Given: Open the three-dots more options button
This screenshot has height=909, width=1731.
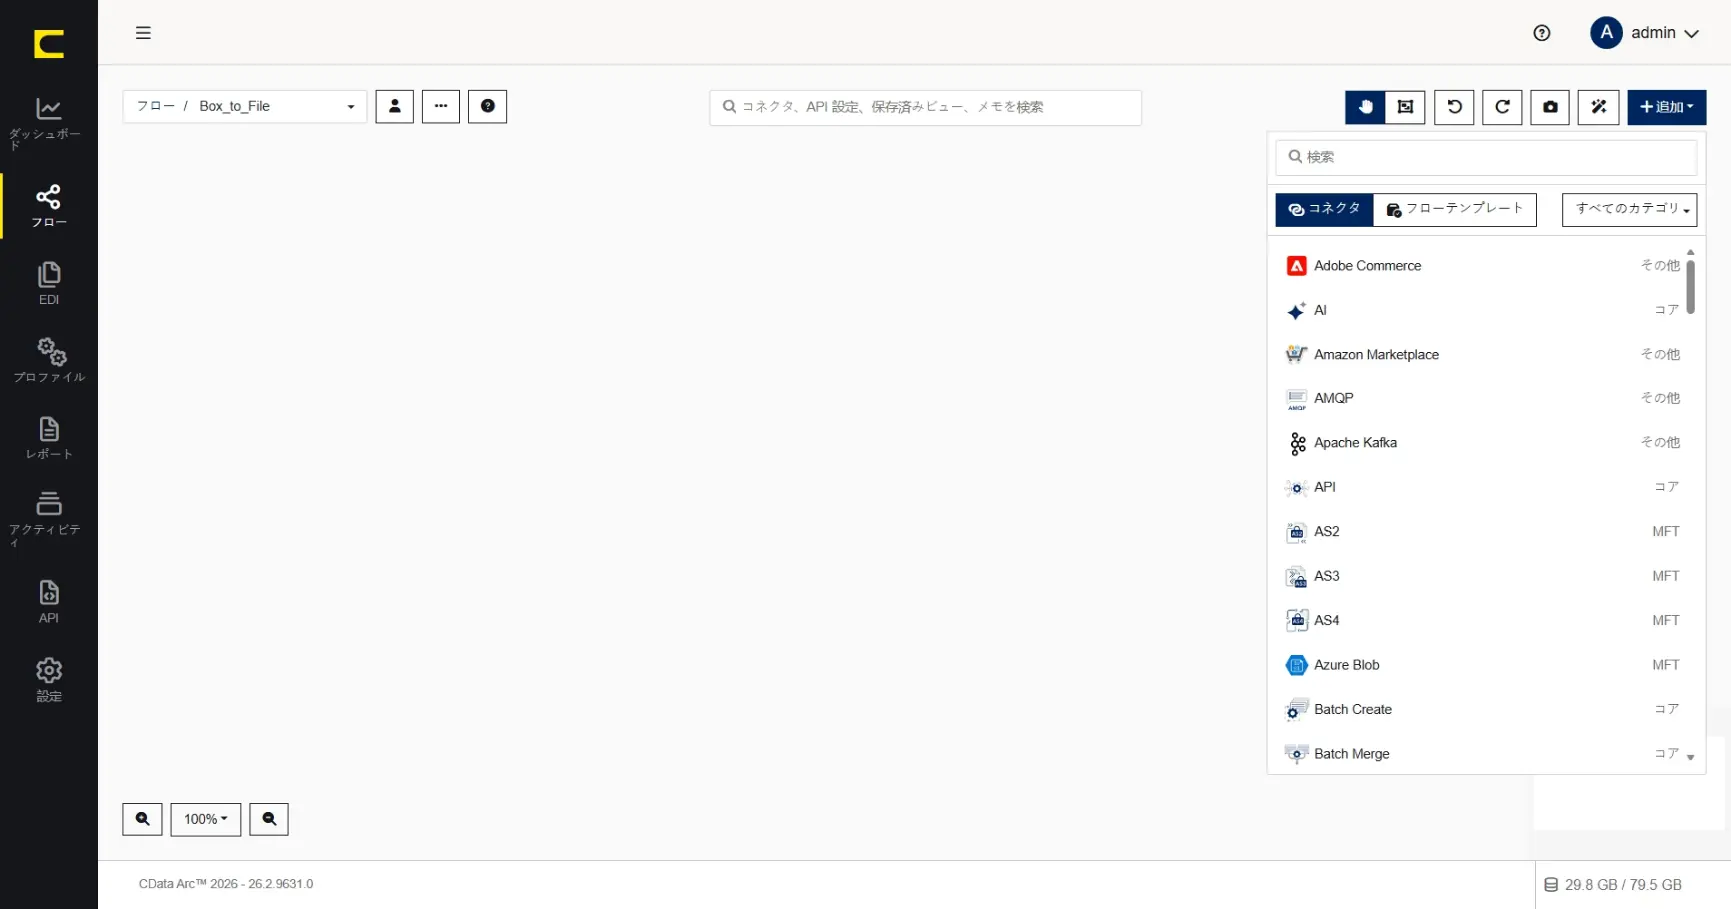Looking at the screenshot, I should pyautogui.click(x=441, y=106).
